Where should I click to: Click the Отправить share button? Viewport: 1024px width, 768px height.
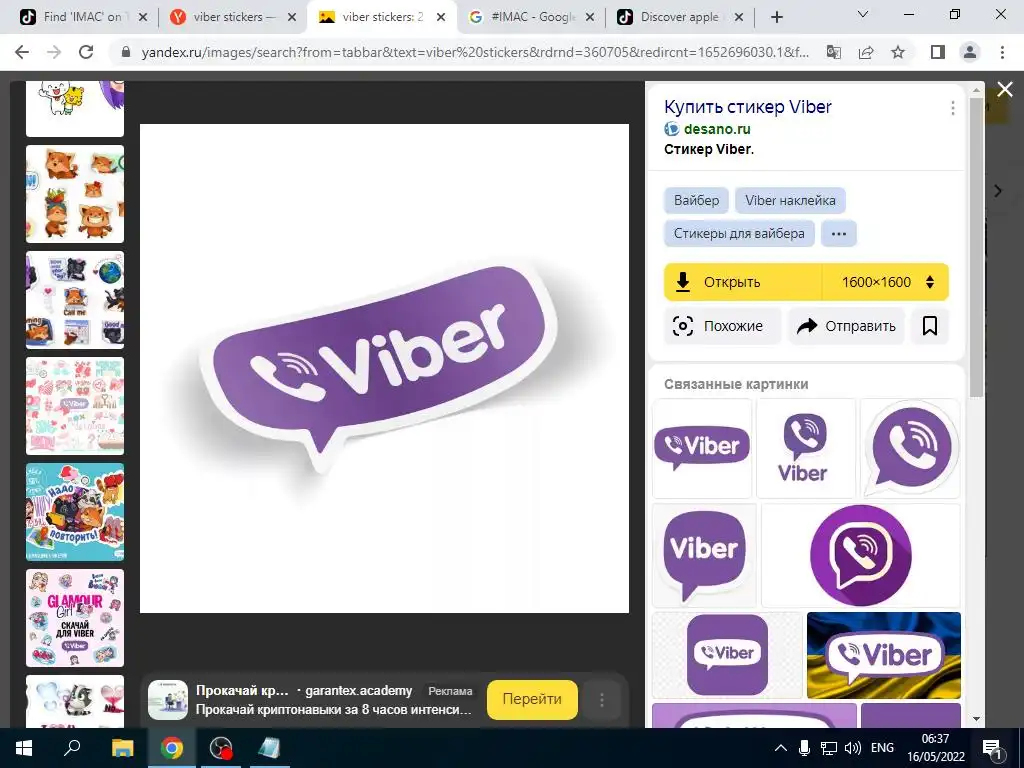point(846,325)
